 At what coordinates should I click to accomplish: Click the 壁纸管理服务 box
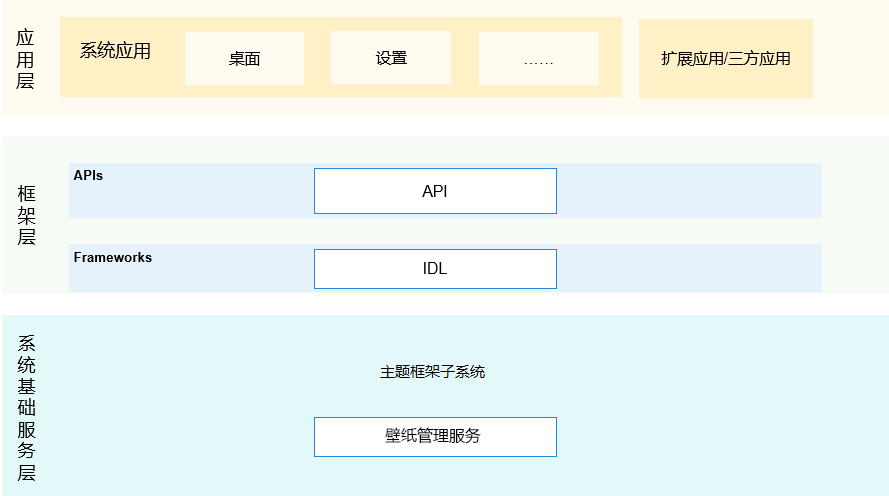point(435,437)
